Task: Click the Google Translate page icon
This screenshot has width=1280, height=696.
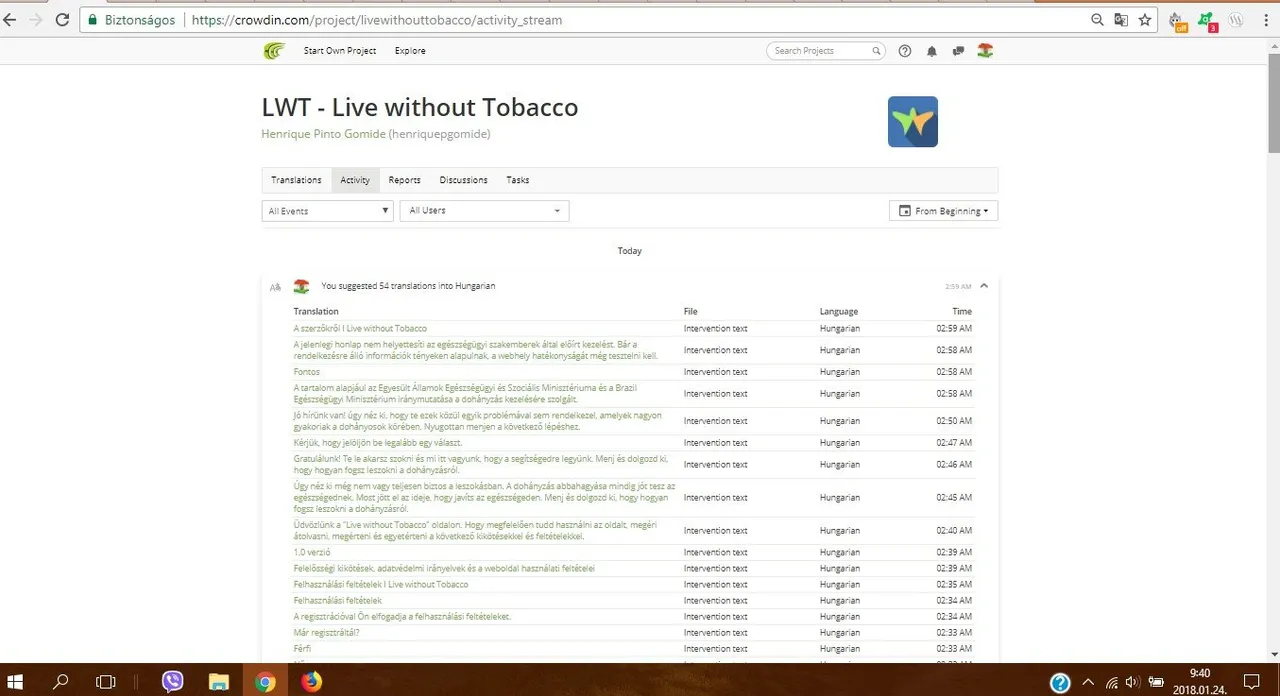Action: pos(1121,19)
